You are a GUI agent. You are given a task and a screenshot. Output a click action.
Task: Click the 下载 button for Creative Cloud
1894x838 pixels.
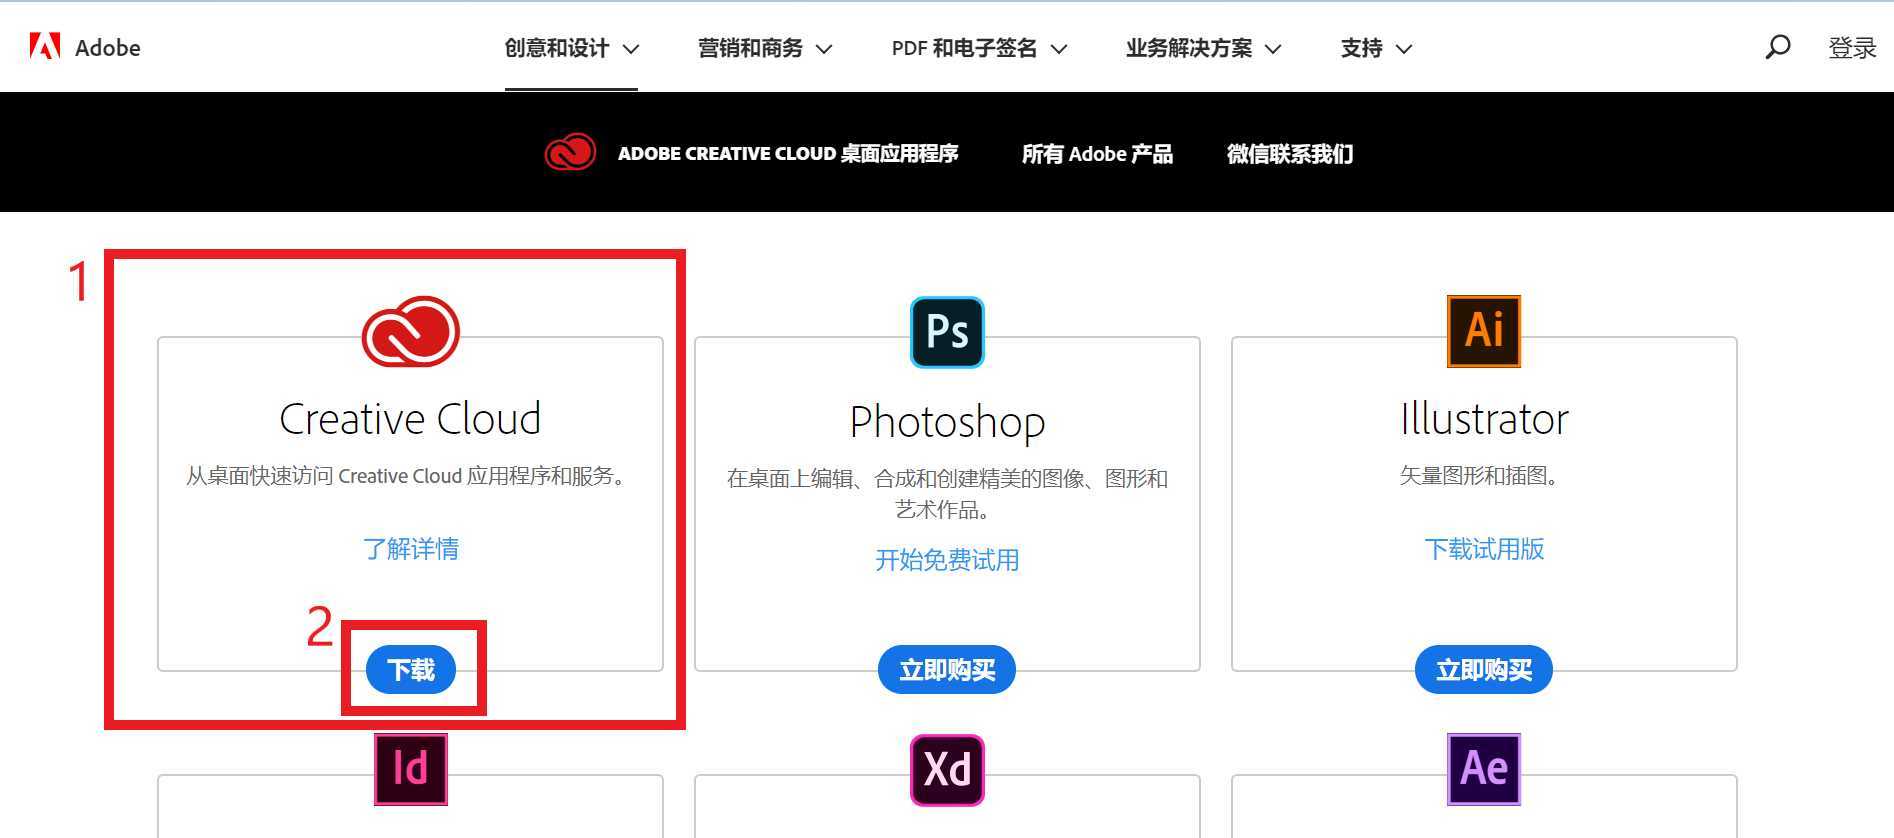tap(411, 669)
